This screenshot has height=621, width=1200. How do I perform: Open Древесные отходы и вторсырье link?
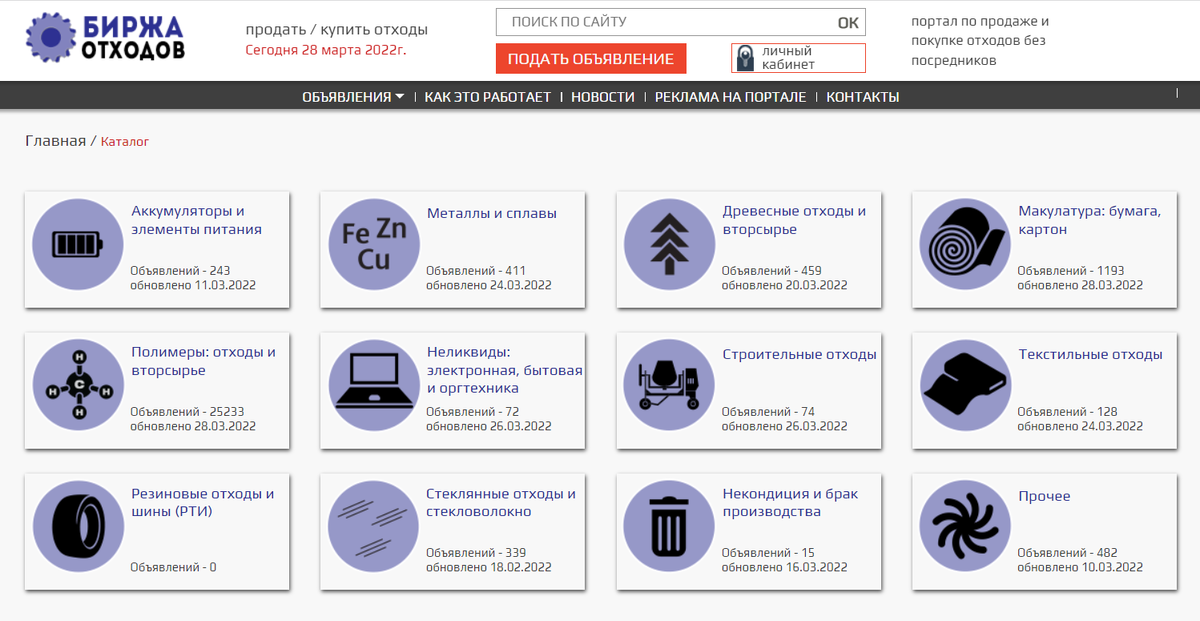[x=794, y=220]
